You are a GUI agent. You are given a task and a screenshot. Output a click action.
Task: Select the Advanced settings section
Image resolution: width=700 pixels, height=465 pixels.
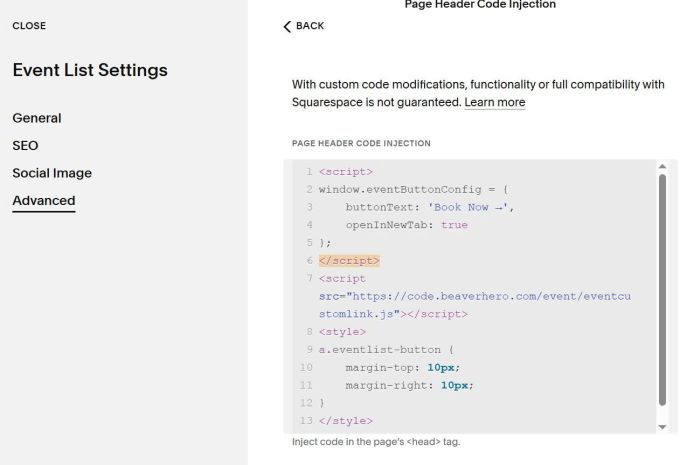[44, 201]
